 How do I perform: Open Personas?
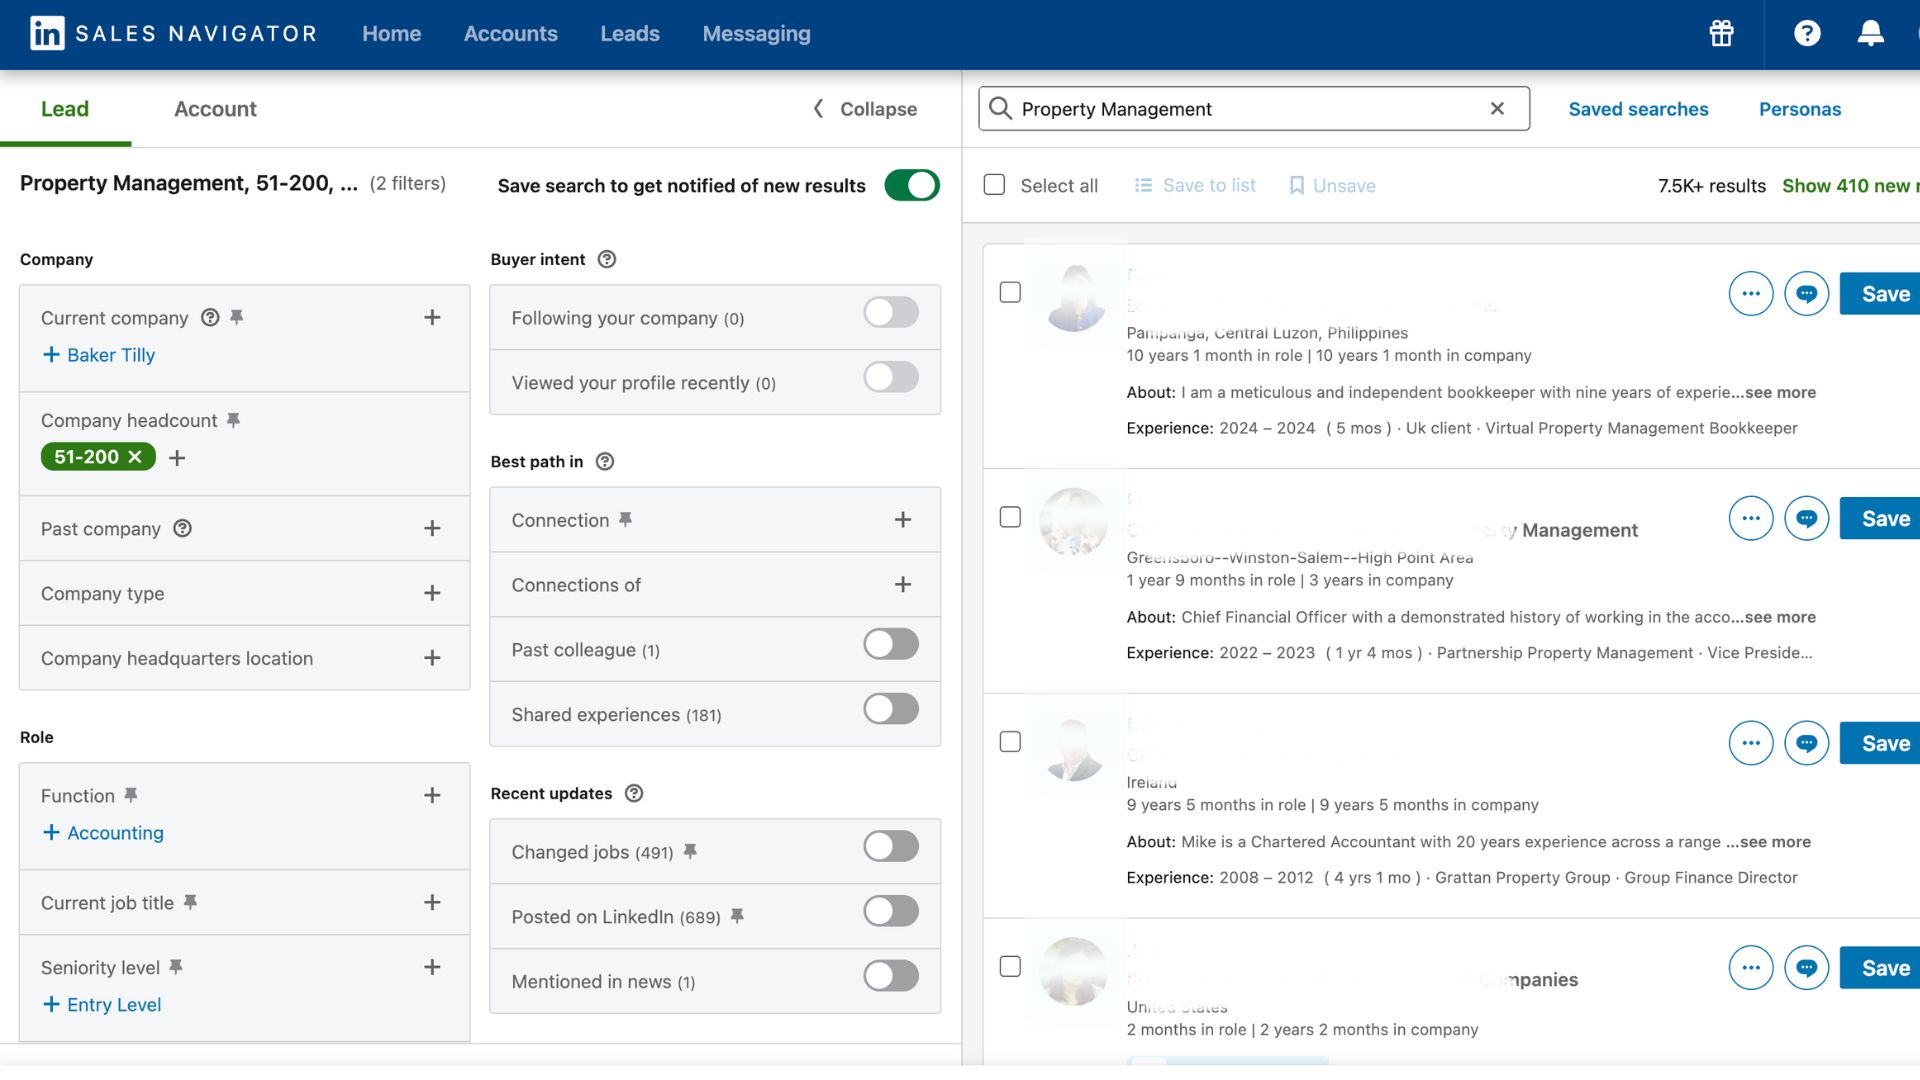tap(1799, 109)
